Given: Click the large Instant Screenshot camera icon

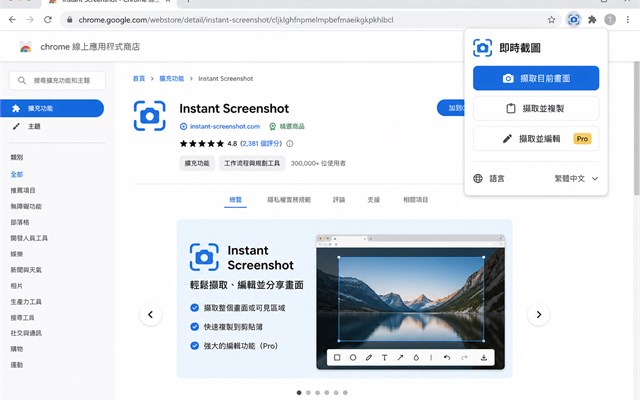Looking at the screenshot, I should (150, 116).
